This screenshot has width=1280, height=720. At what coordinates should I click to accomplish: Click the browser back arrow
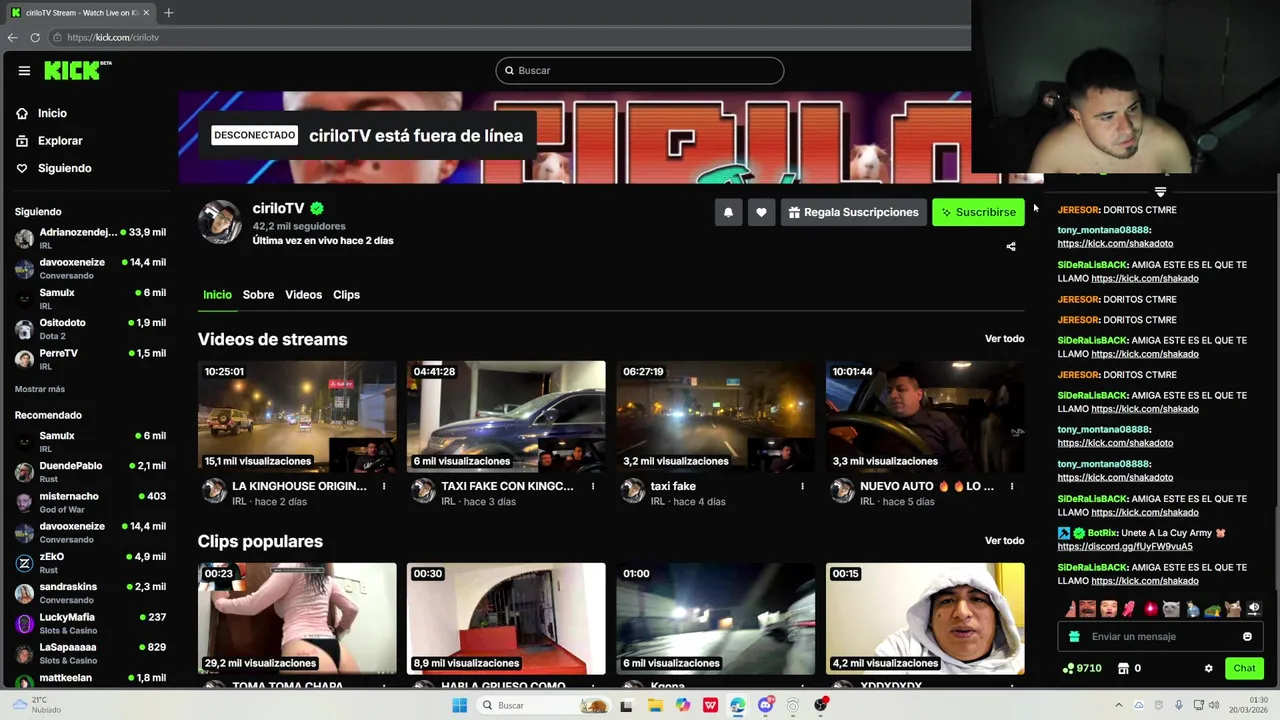[12, 37]
